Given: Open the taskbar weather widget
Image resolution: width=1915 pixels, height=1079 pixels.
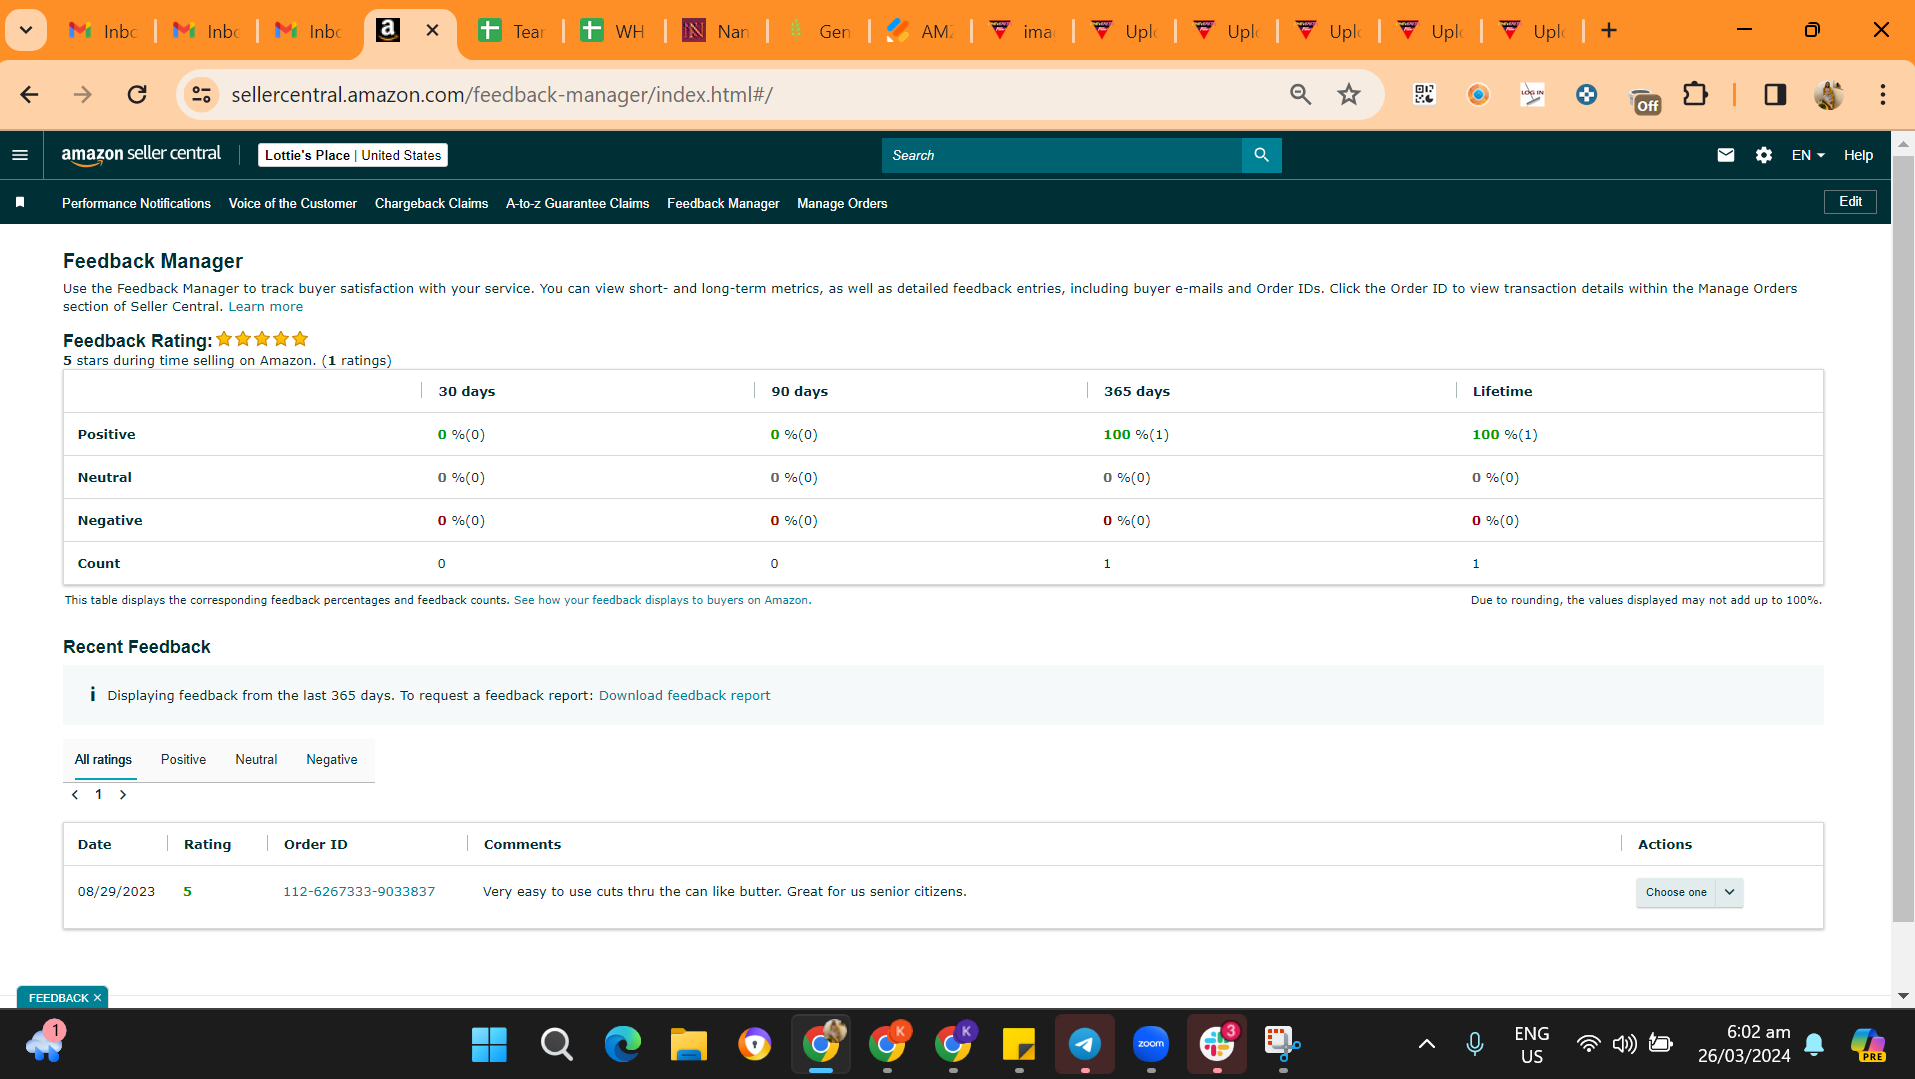Looking at the screenshot, I should point(44,1043).
